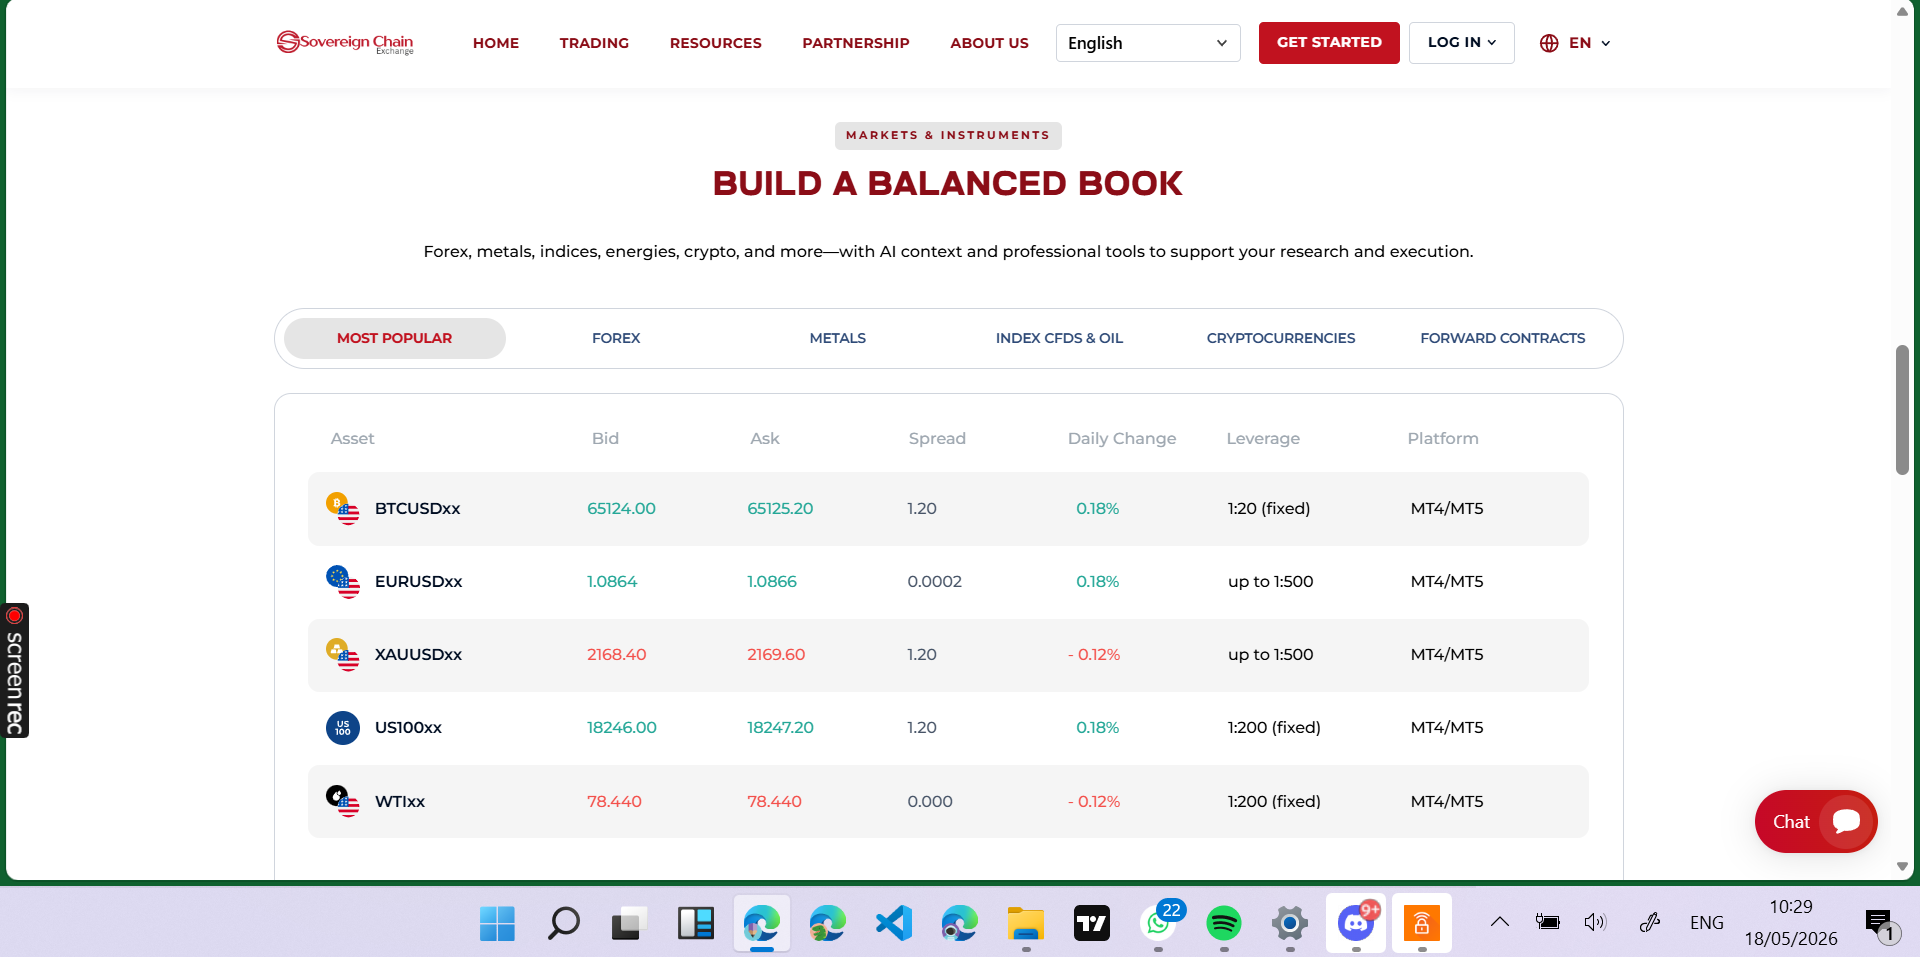Click the XAUUSDxx gold asset icon
Image resolution: width=1920 pixels, height=957 pixels.
click(342, 654)
